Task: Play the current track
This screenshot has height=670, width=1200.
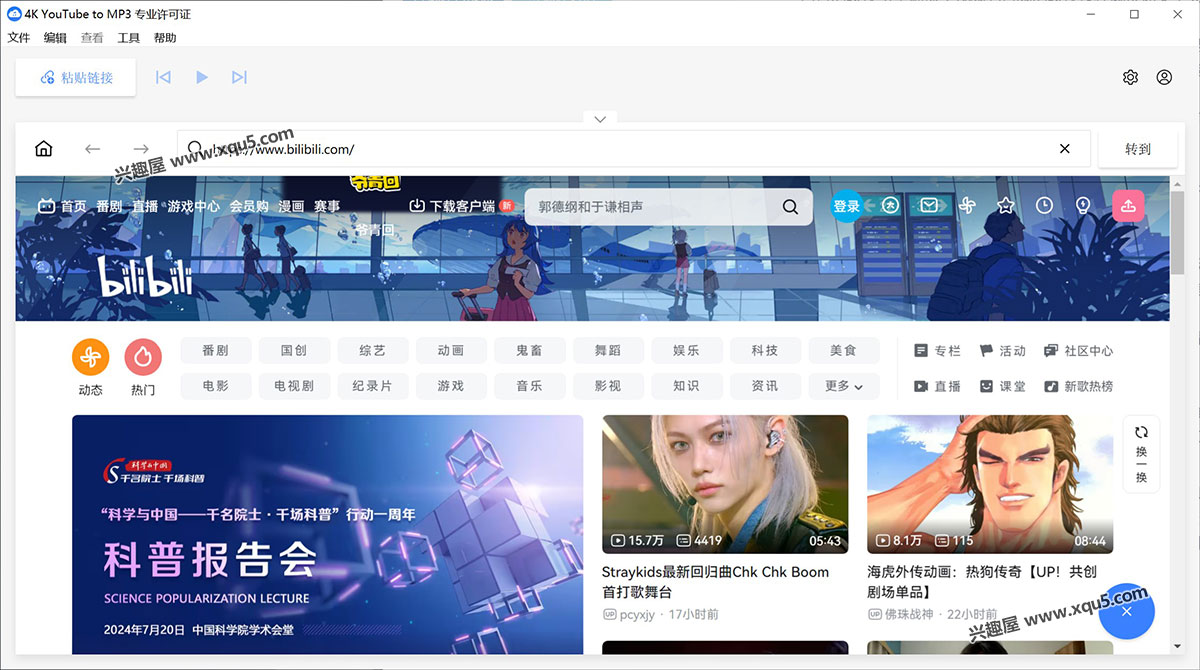Action: 202,77
